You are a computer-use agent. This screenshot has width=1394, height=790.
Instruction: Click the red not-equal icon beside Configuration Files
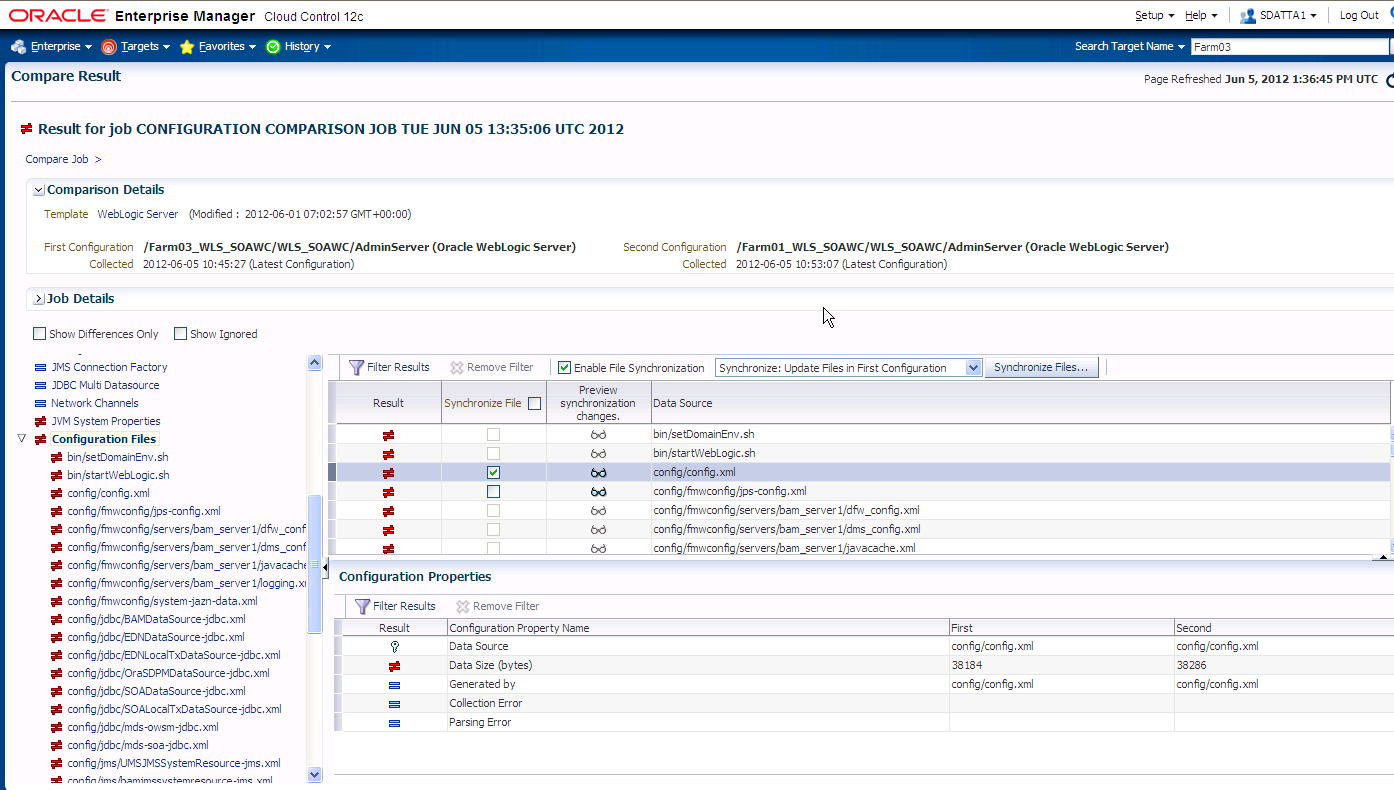coord(41,439)
